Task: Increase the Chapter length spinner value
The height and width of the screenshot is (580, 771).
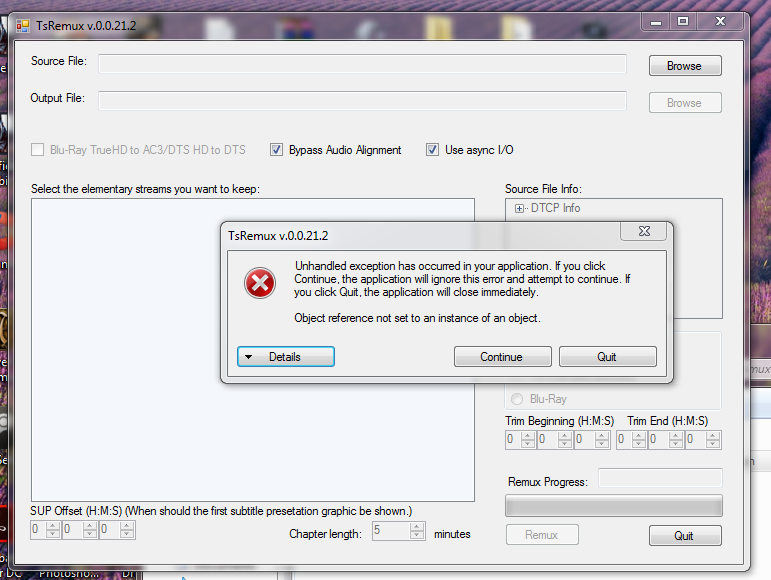Action: [417, 526]
